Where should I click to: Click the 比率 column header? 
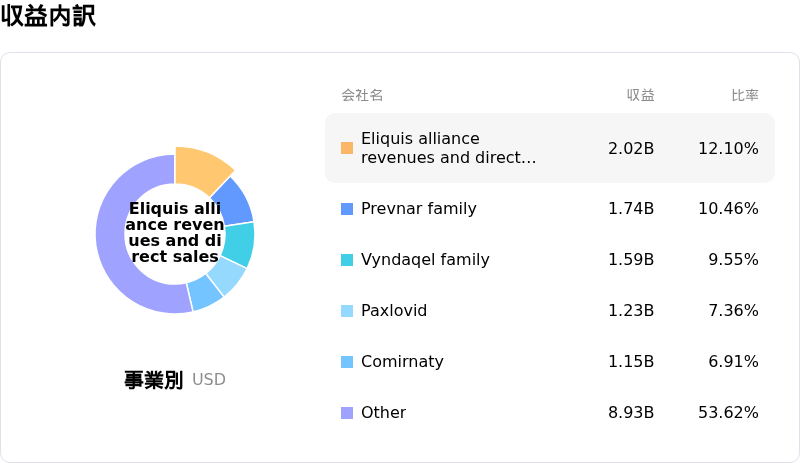745,95
